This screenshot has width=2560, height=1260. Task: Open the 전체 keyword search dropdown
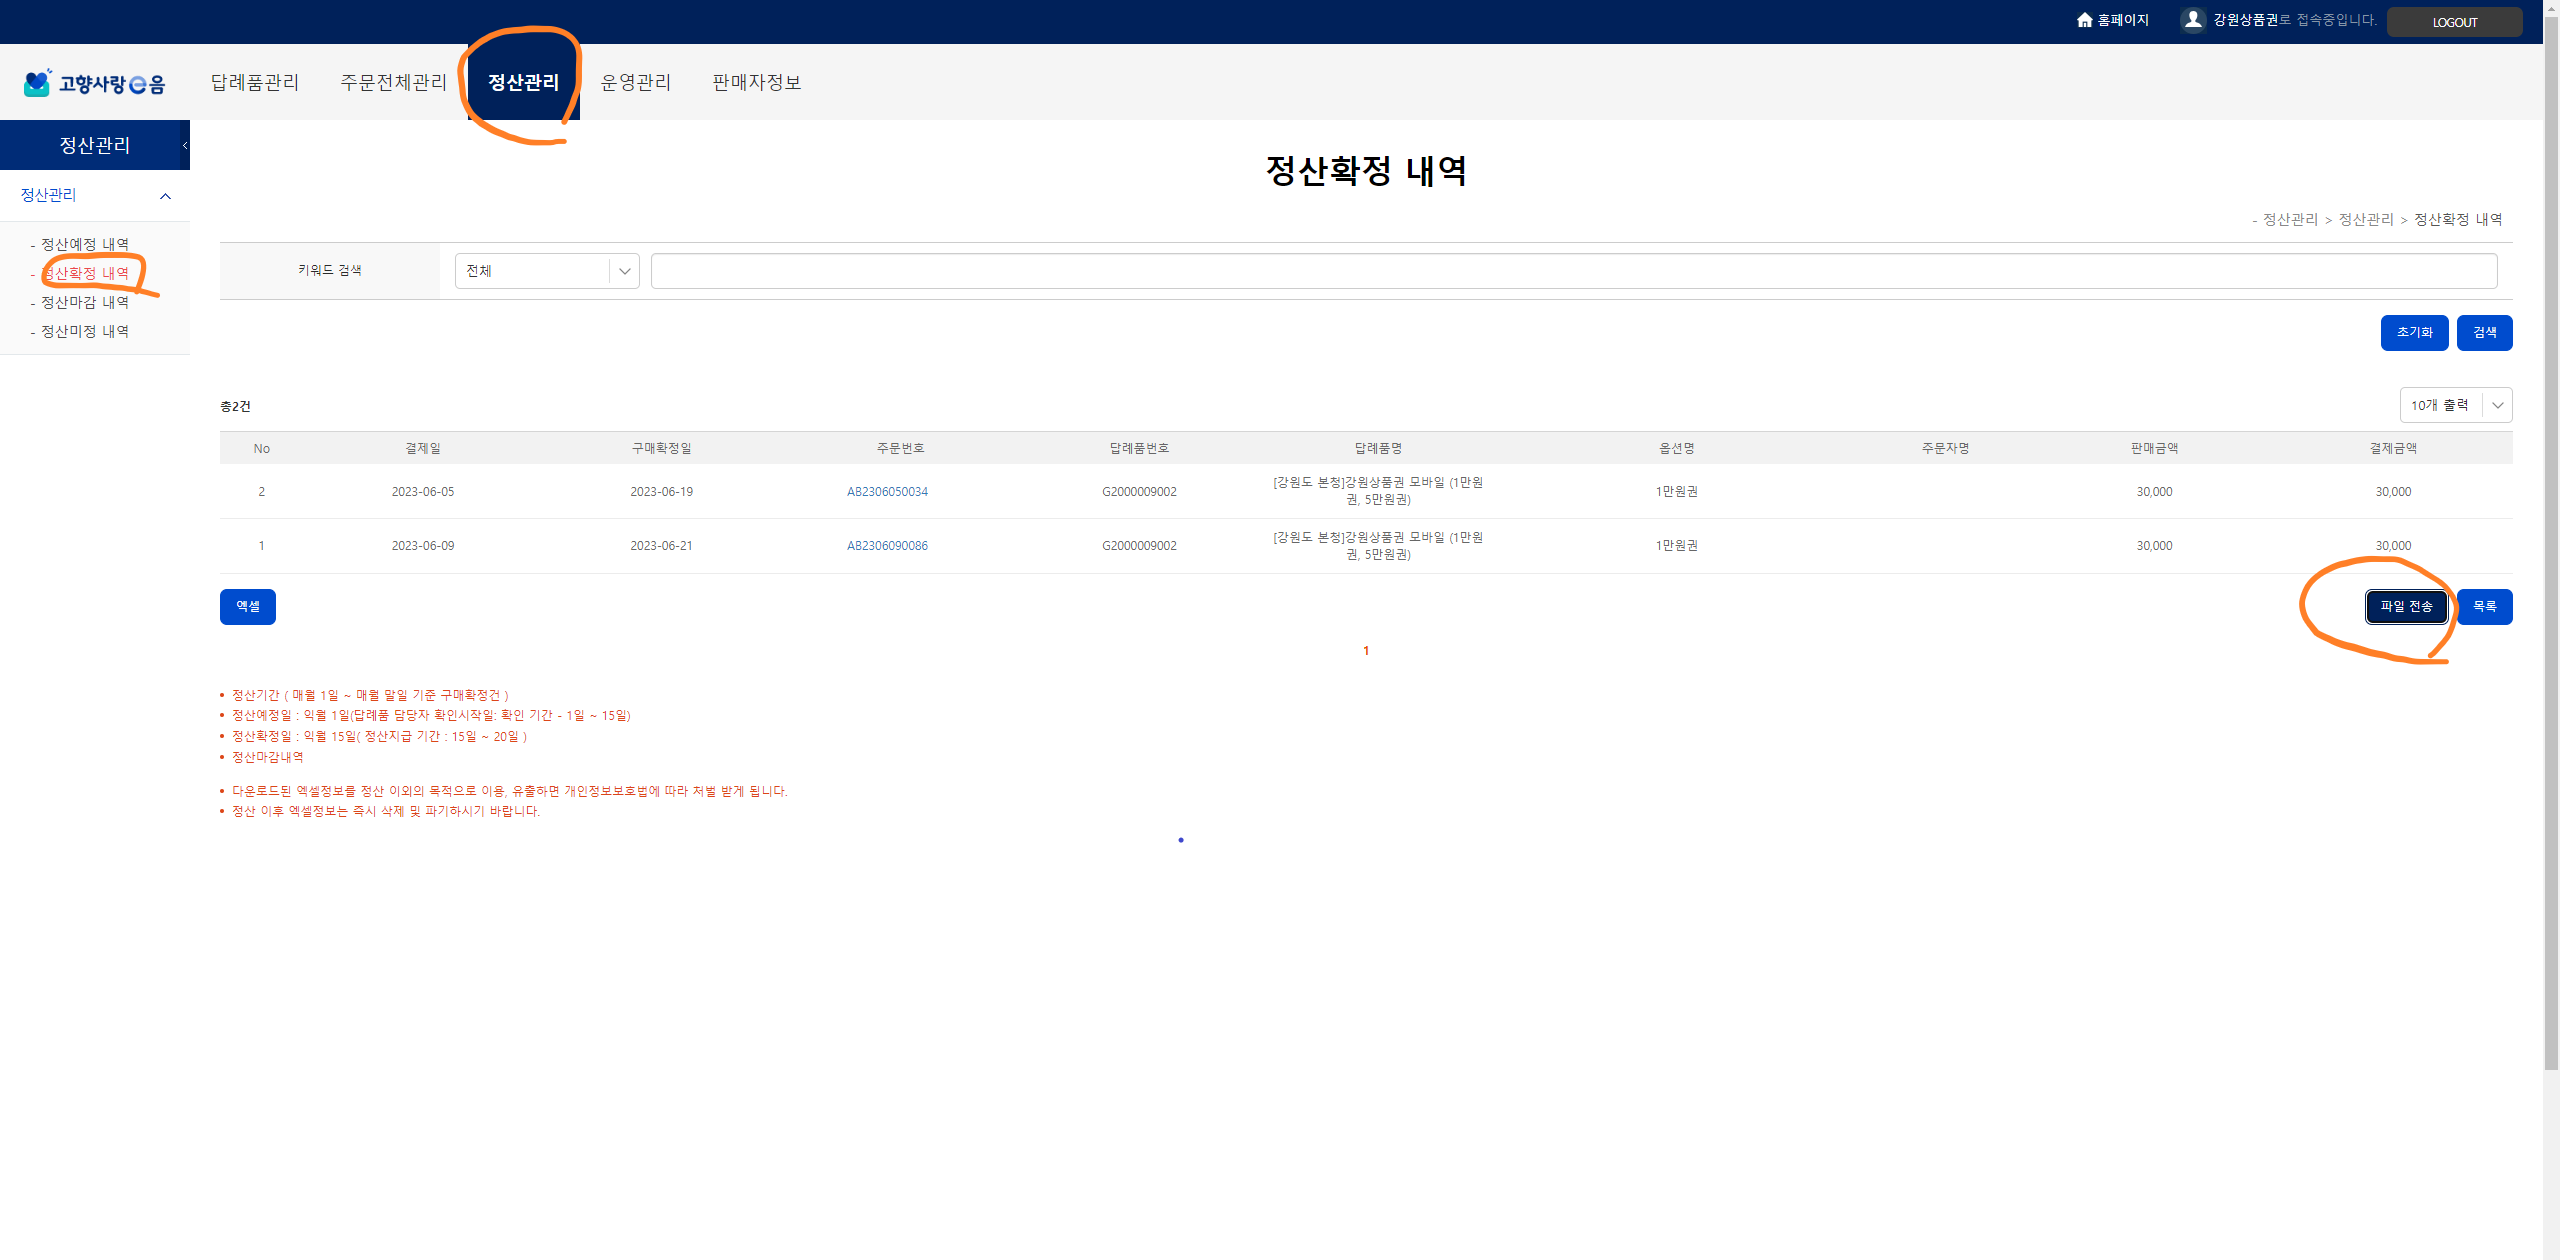pyautogui.click(x=547, y=271)
